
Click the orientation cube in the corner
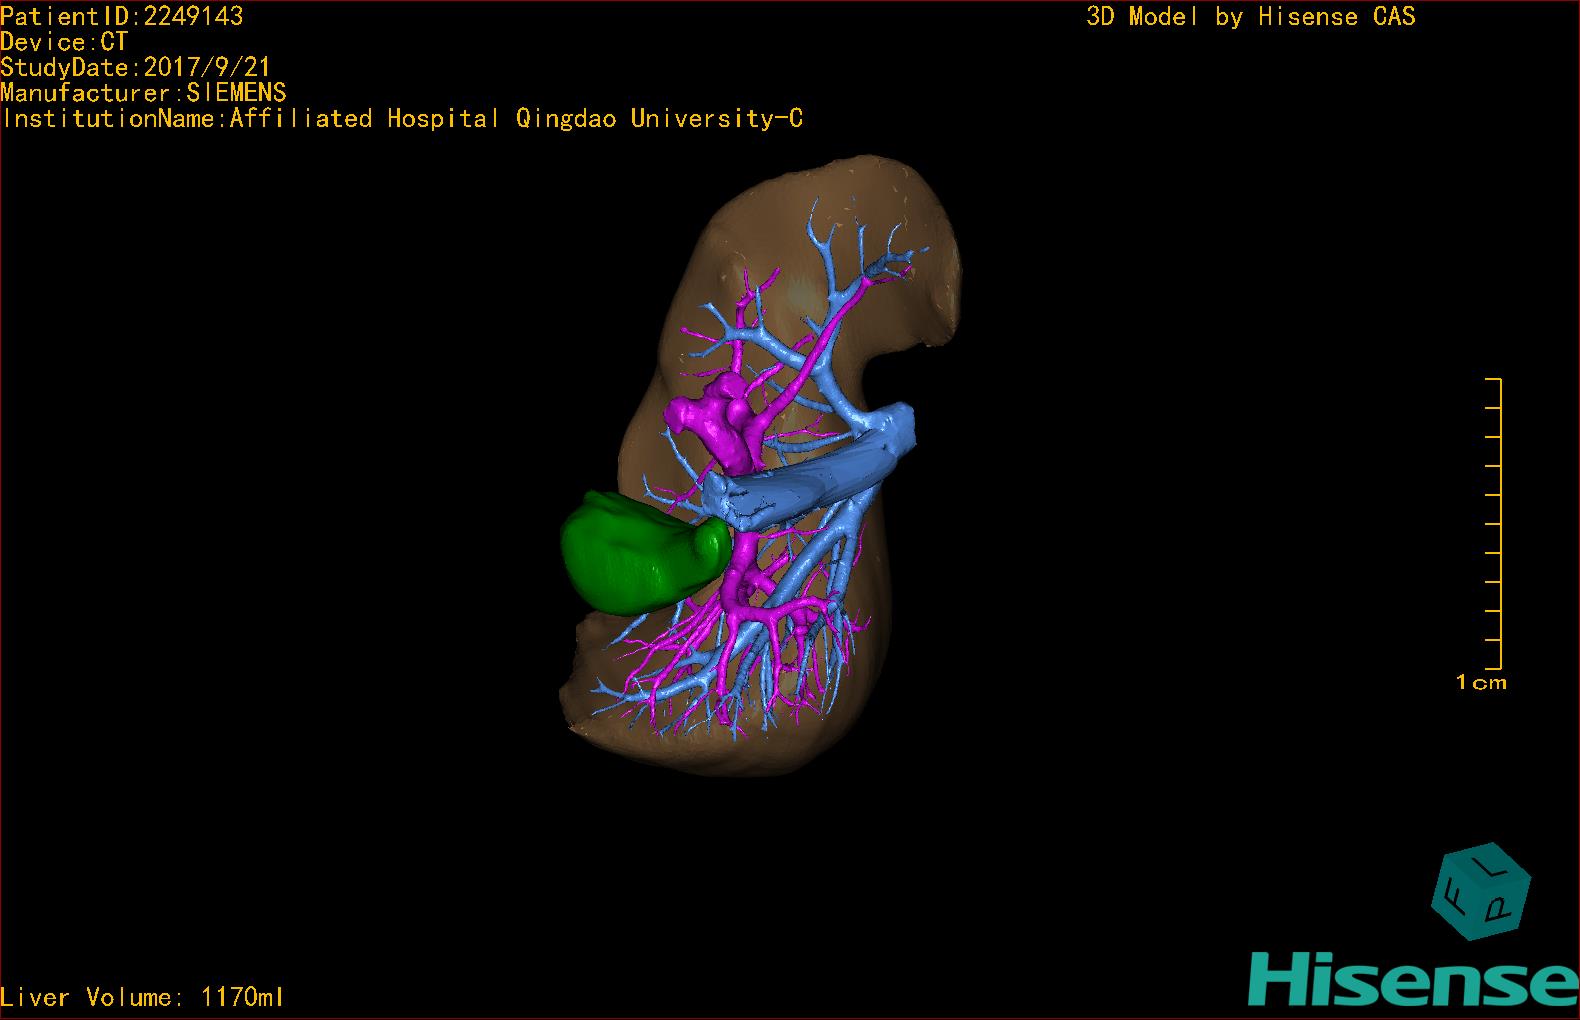coord(1481,891)
